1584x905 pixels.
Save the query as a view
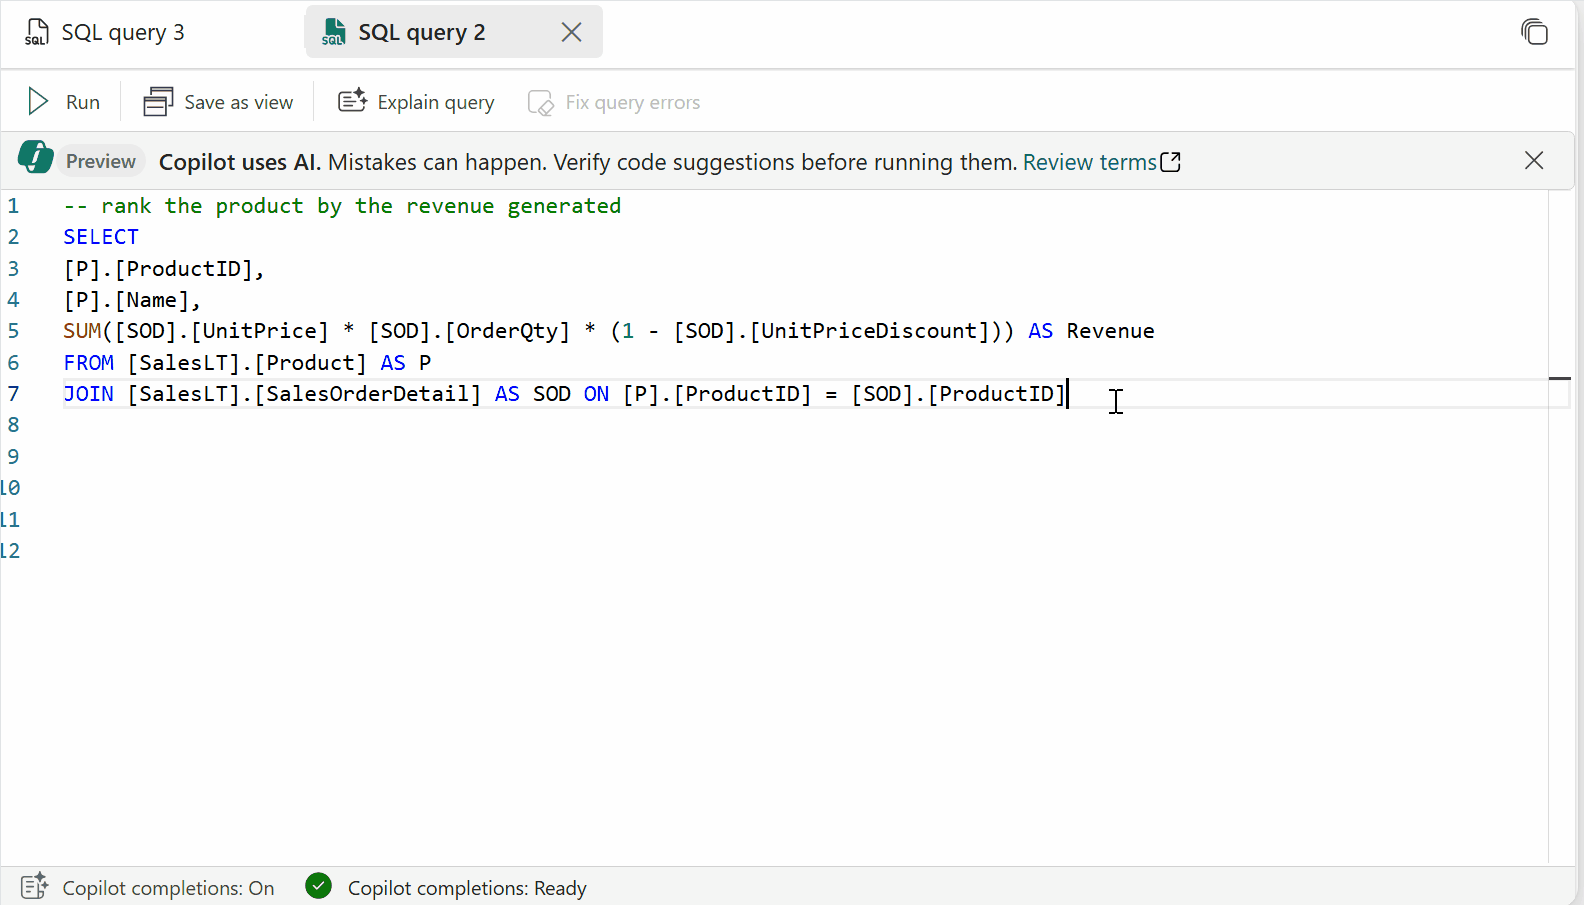tap(219, 102)
